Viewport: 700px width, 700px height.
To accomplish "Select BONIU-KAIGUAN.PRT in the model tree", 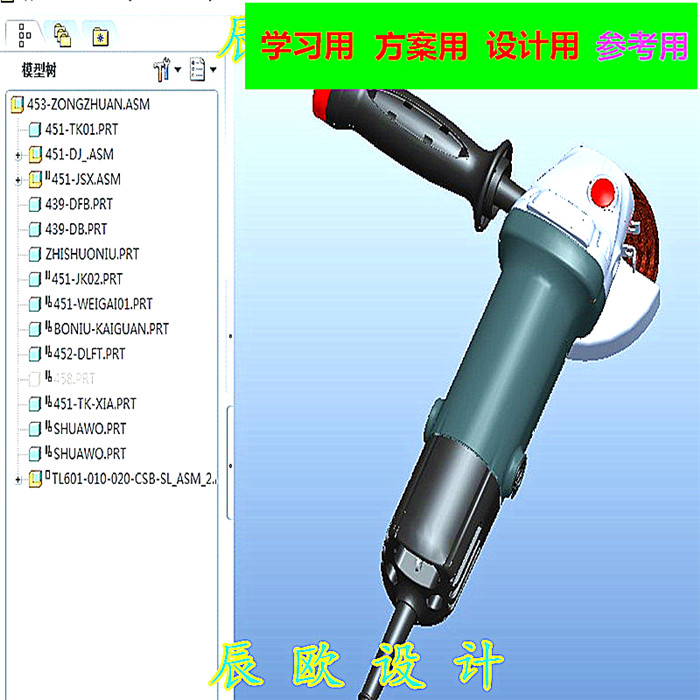I will pos(111,329).
